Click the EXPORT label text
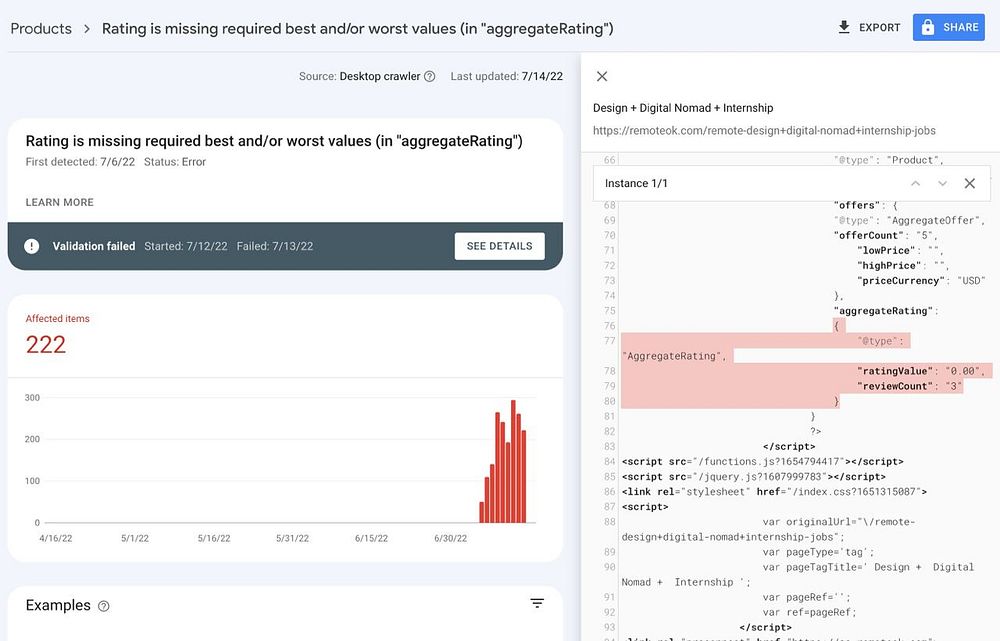The height and width of the screenshot is (641, 1000). click(x=879, y=27)
